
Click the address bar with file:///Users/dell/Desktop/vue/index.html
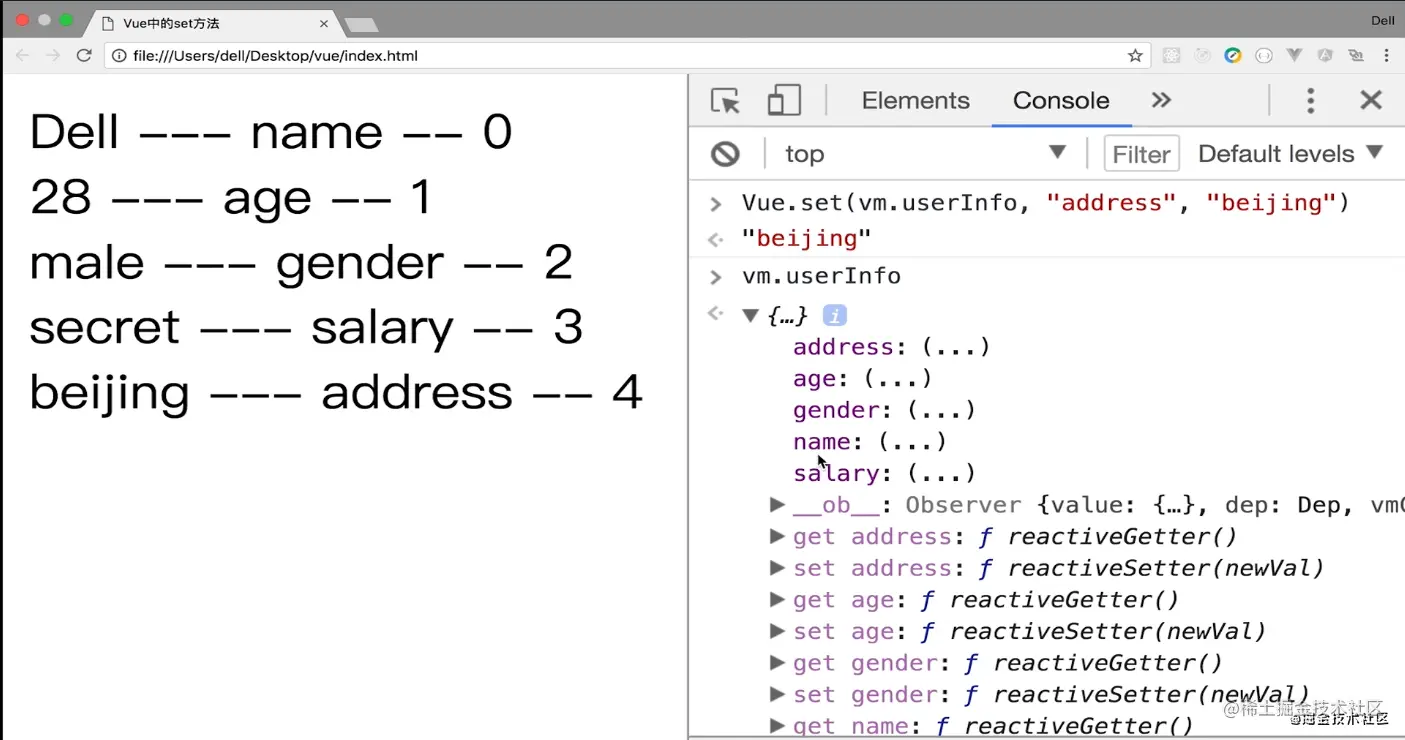pyautogui.click(x=628, y=56)
